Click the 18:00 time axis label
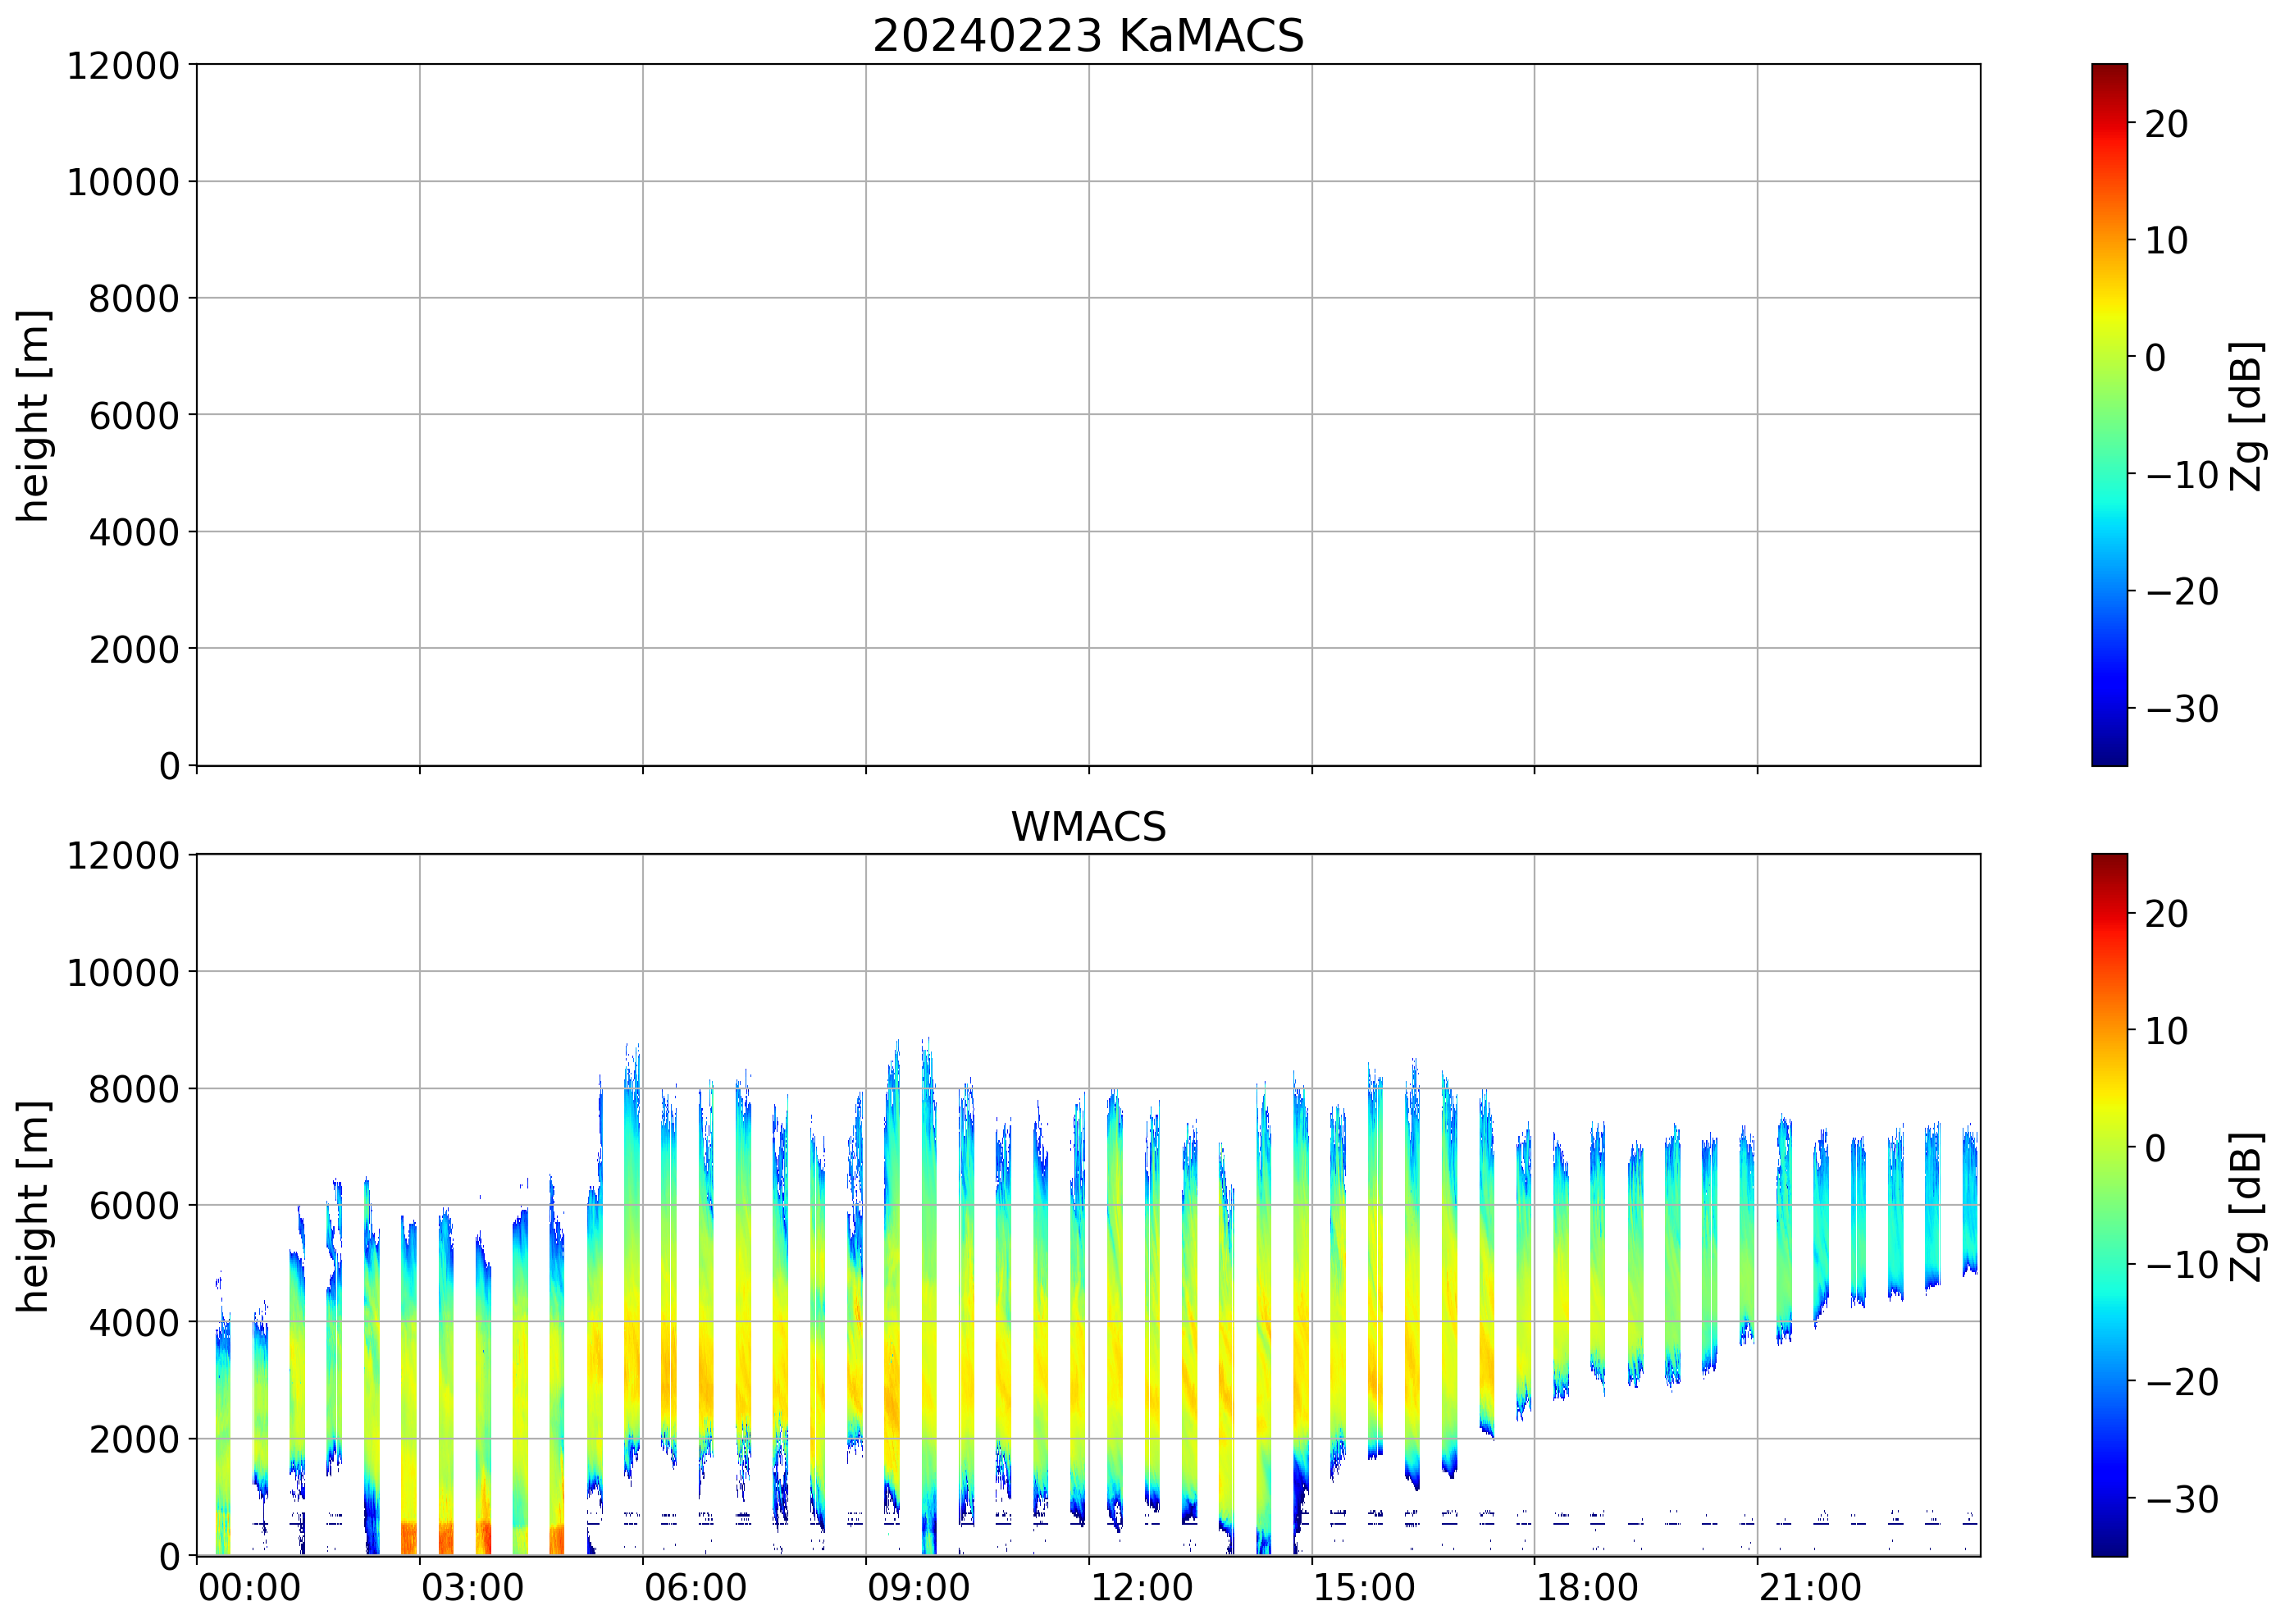 point(1586,1587)
